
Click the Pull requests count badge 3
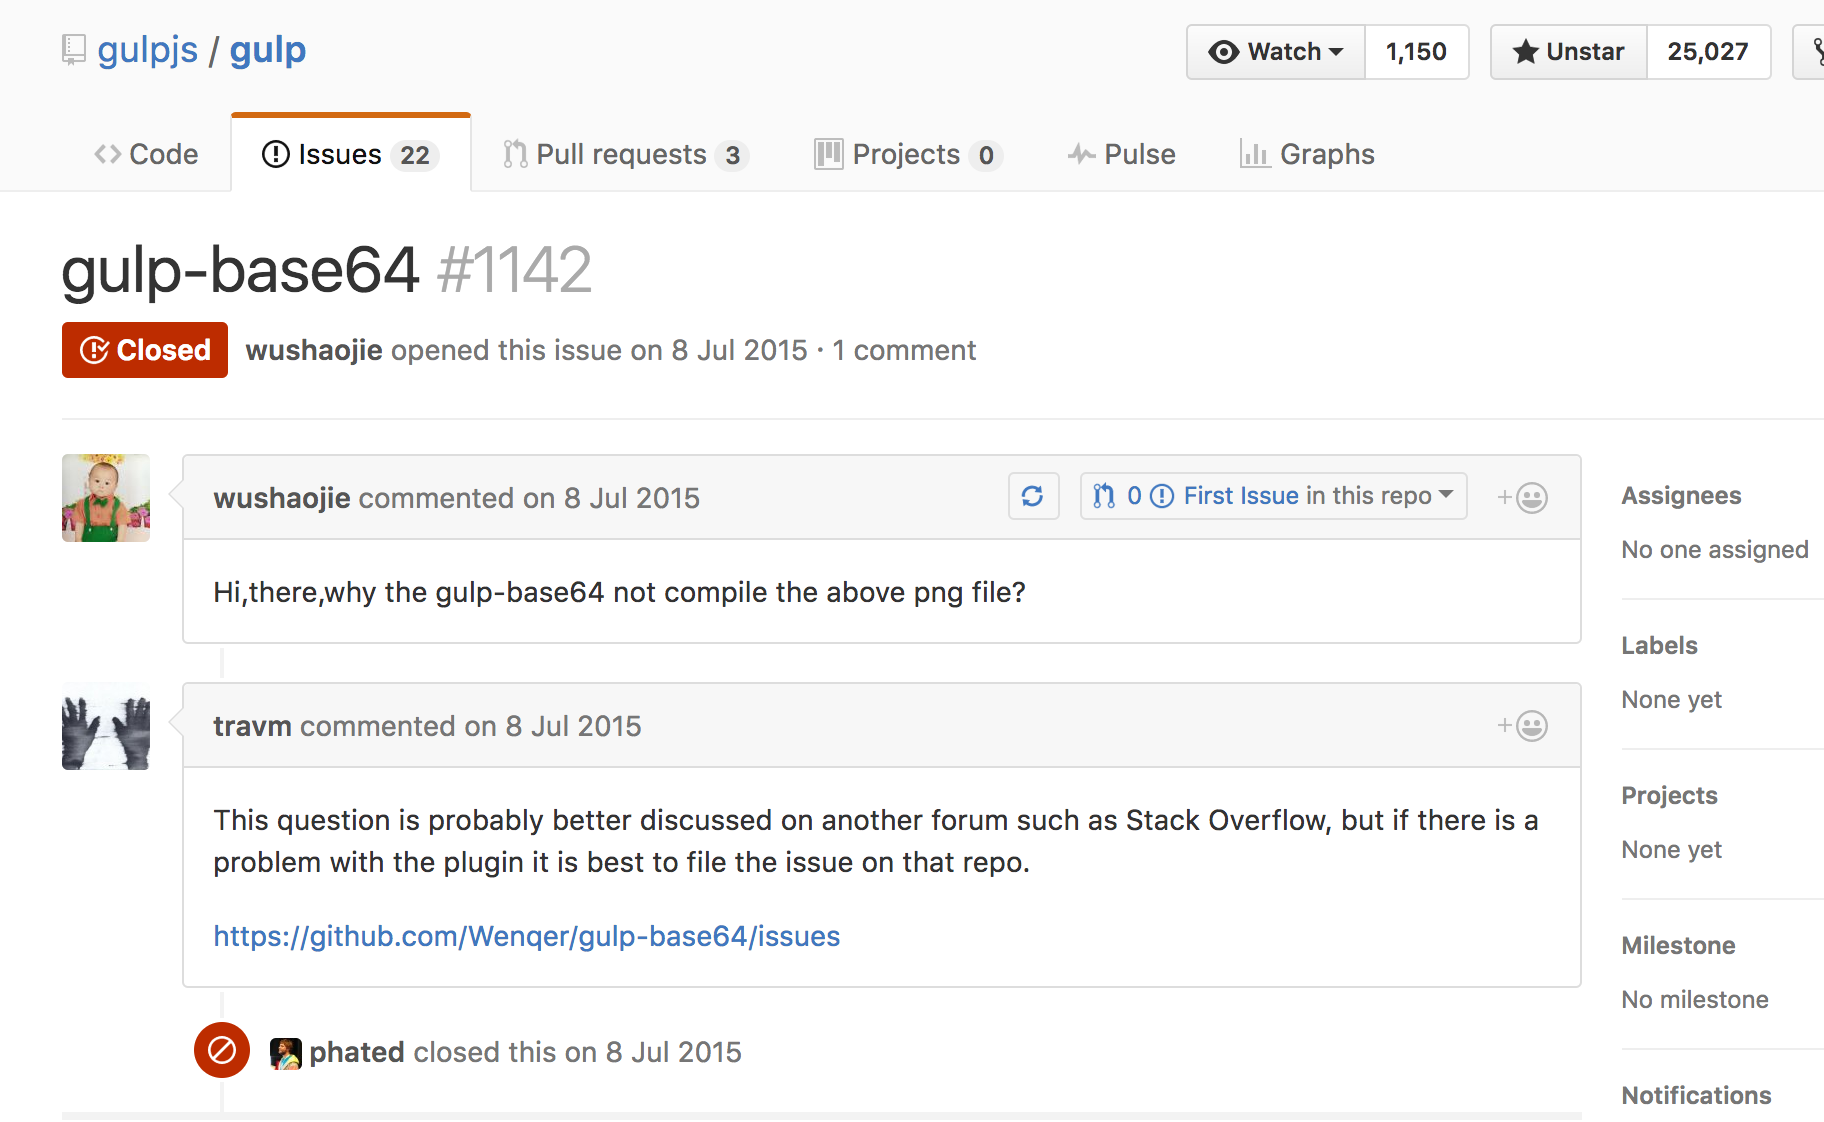pos(733,155)
